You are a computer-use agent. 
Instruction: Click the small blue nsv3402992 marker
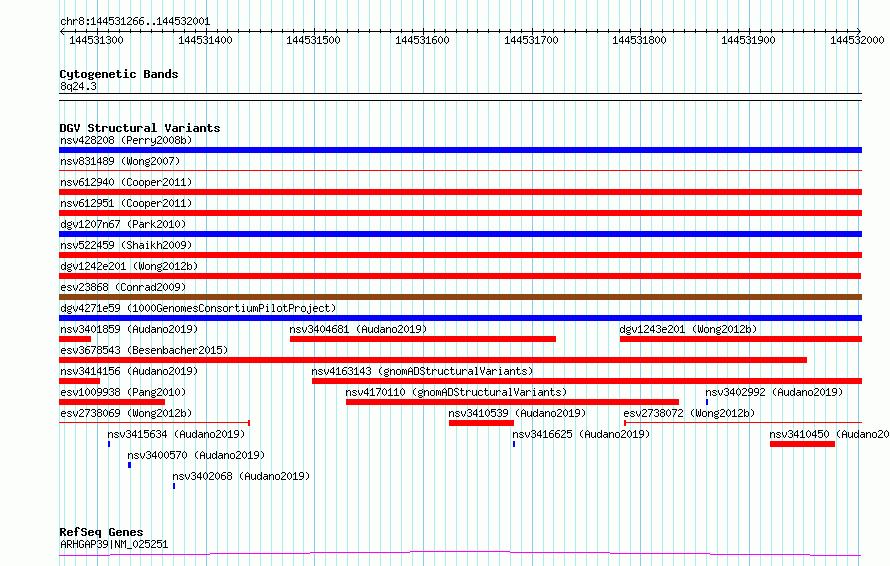pos(707,402)
